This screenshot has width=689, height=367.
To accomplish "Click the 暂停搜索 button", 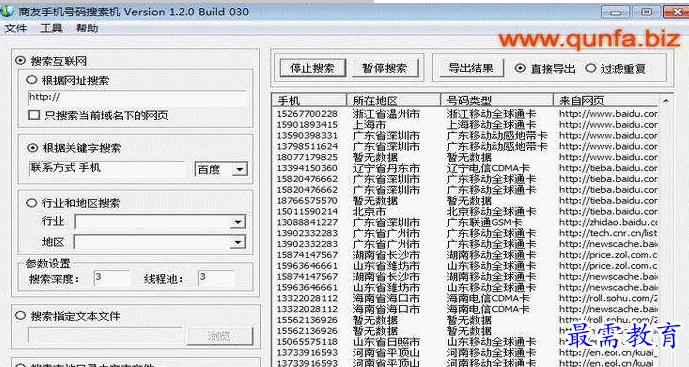I will click(x=384, y=68).
